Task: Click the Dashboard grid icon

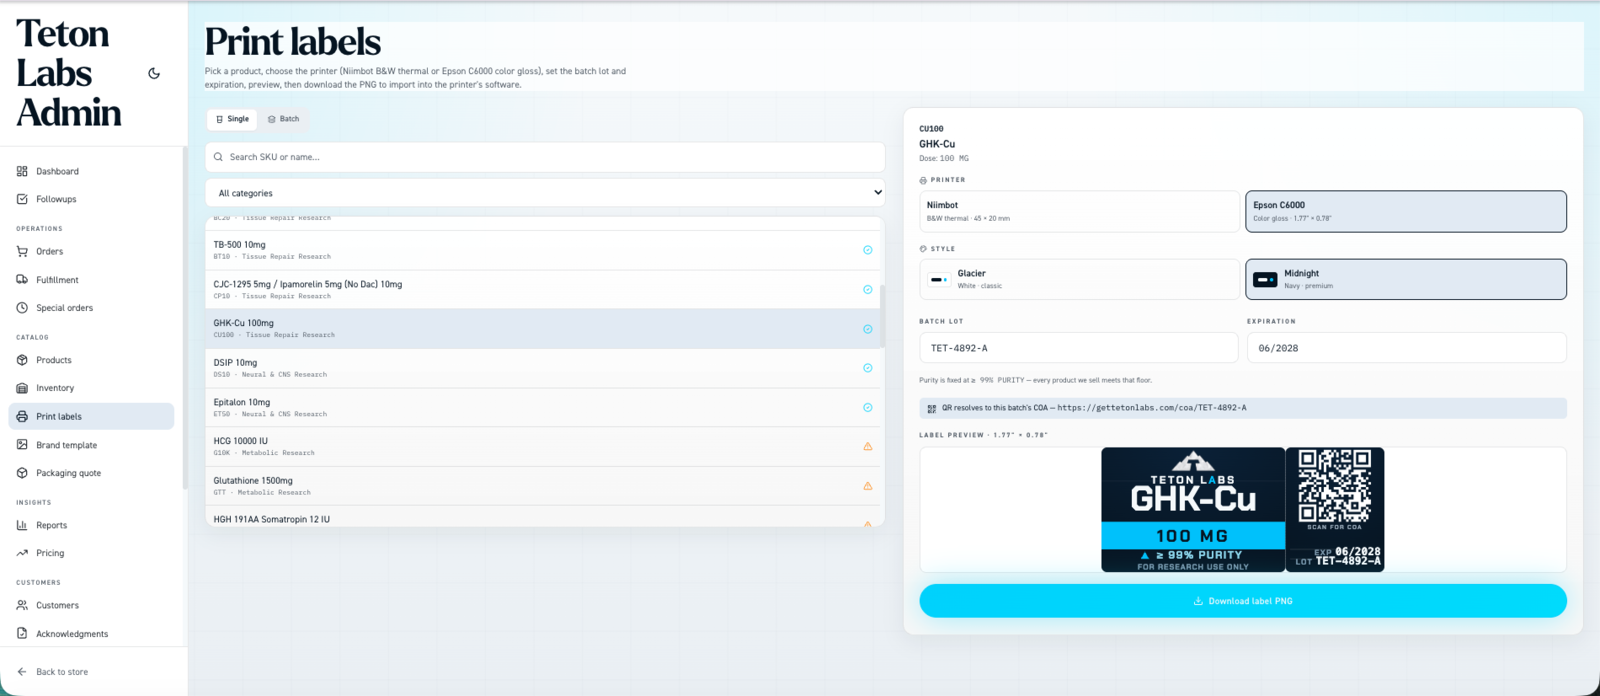Action: [22, 171]
